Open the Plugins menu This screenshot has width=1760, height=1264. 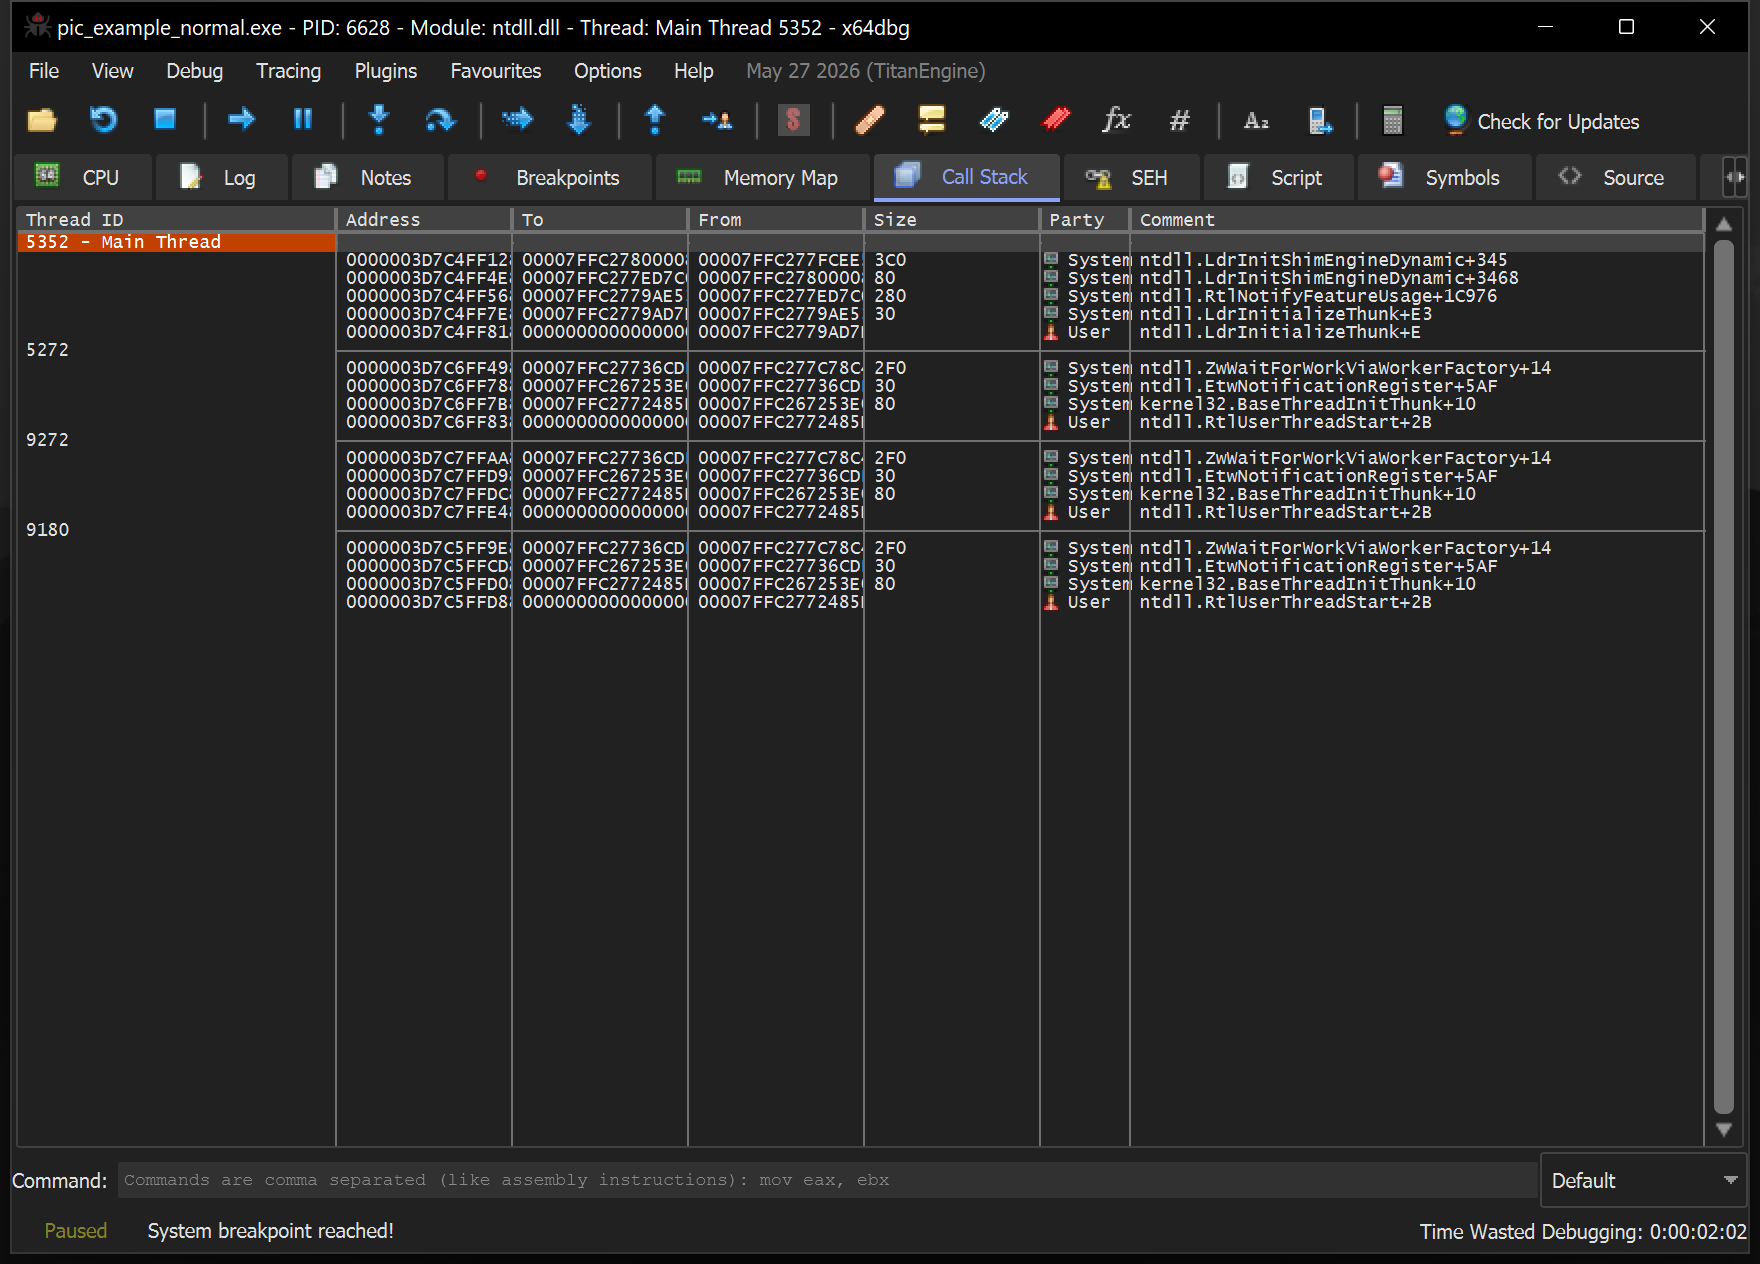[x=385, y=71]
